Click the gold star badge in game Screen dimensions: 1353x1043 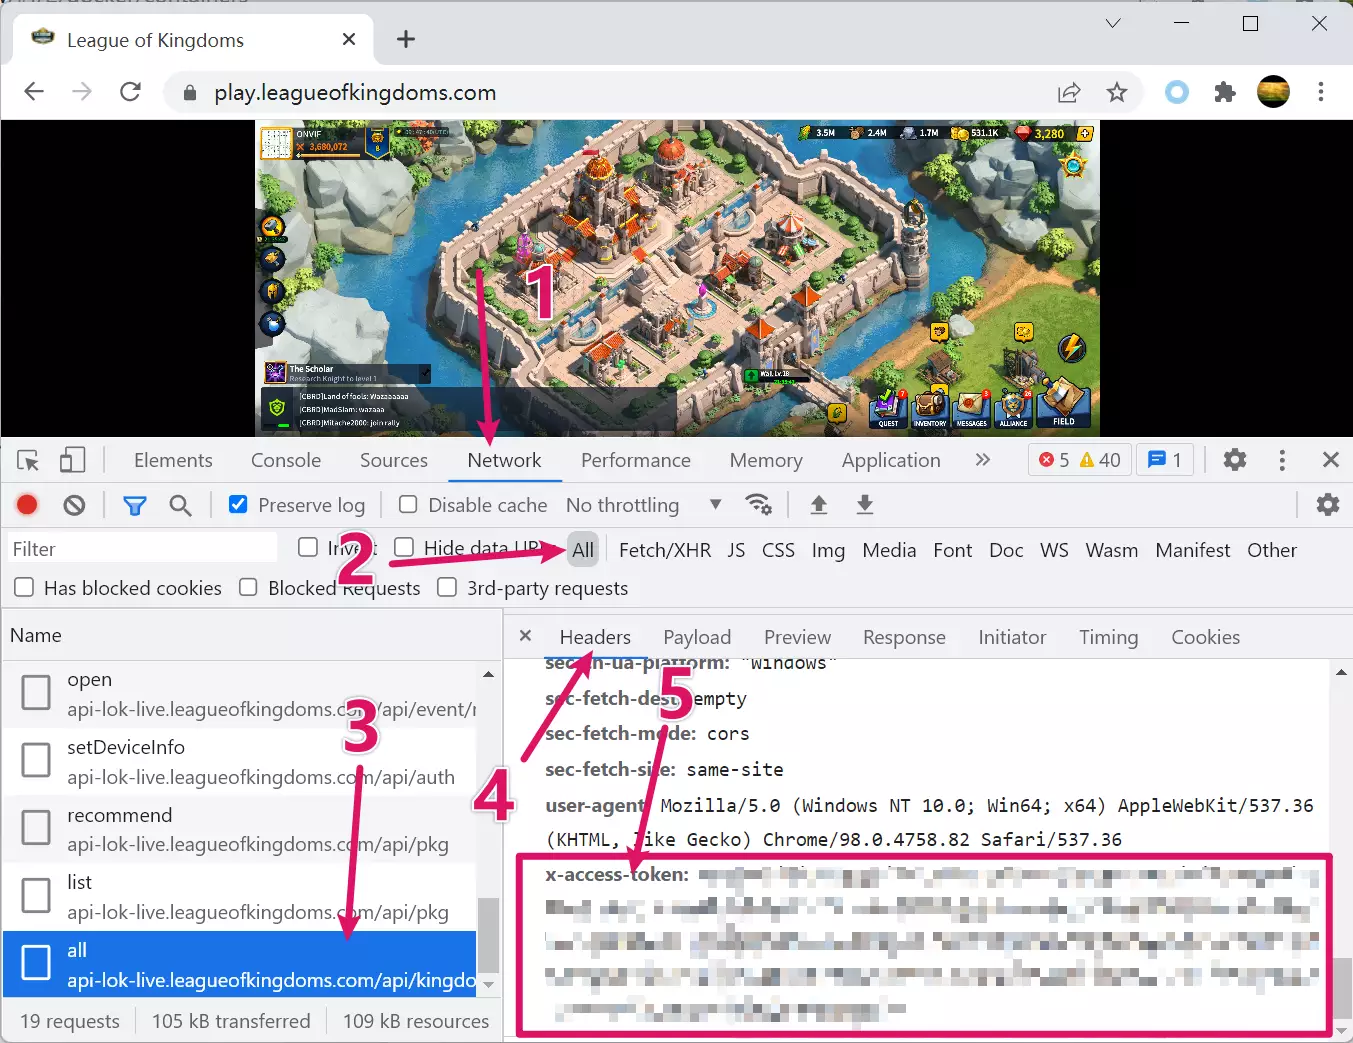click(1074, 165)
